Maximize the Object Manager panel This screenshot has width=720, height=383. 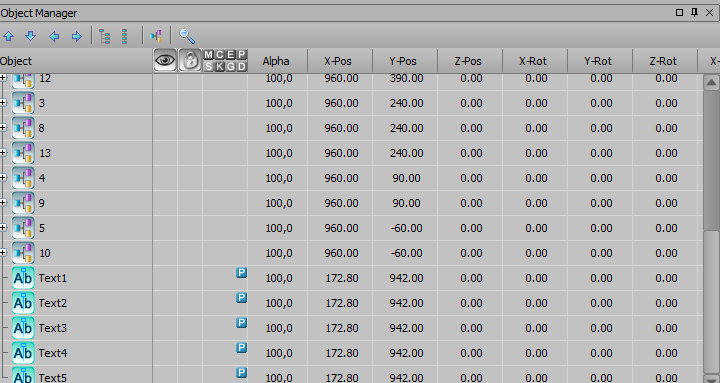pyautogui.click(x=680, y=13)
